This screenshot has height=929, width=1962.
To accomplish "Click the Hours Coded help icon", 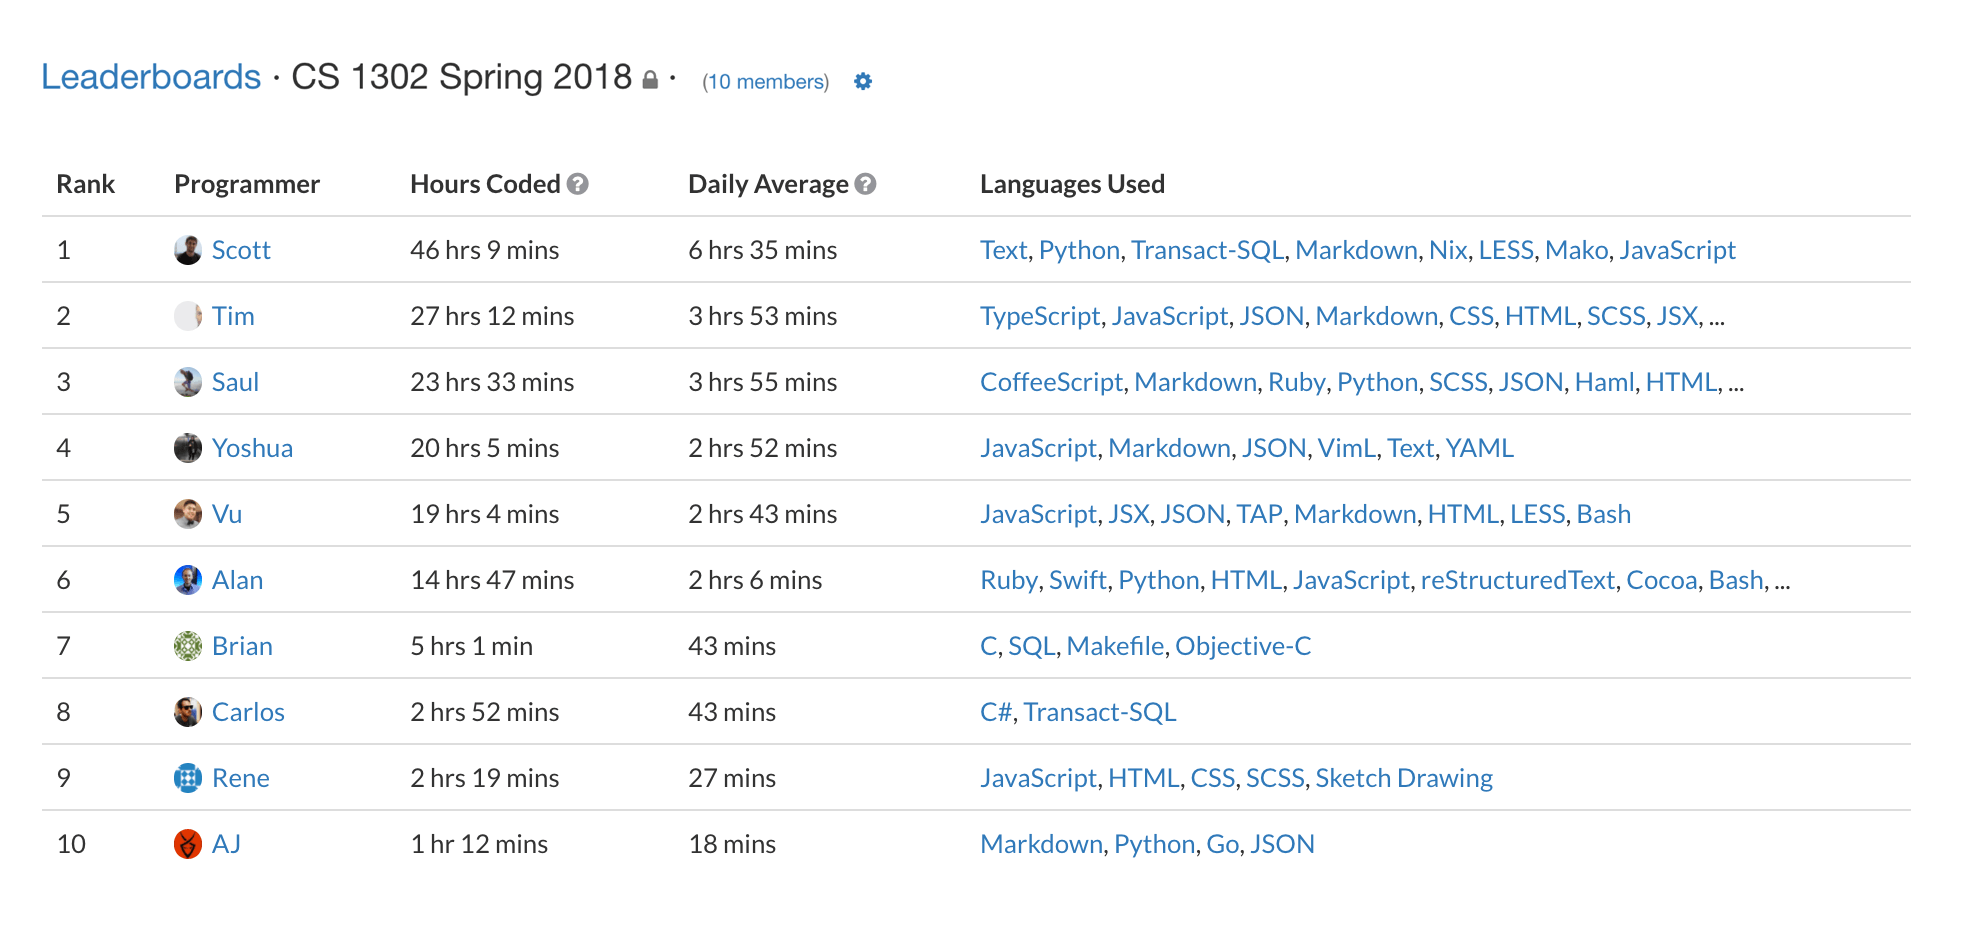I will [x=578, y=184].
